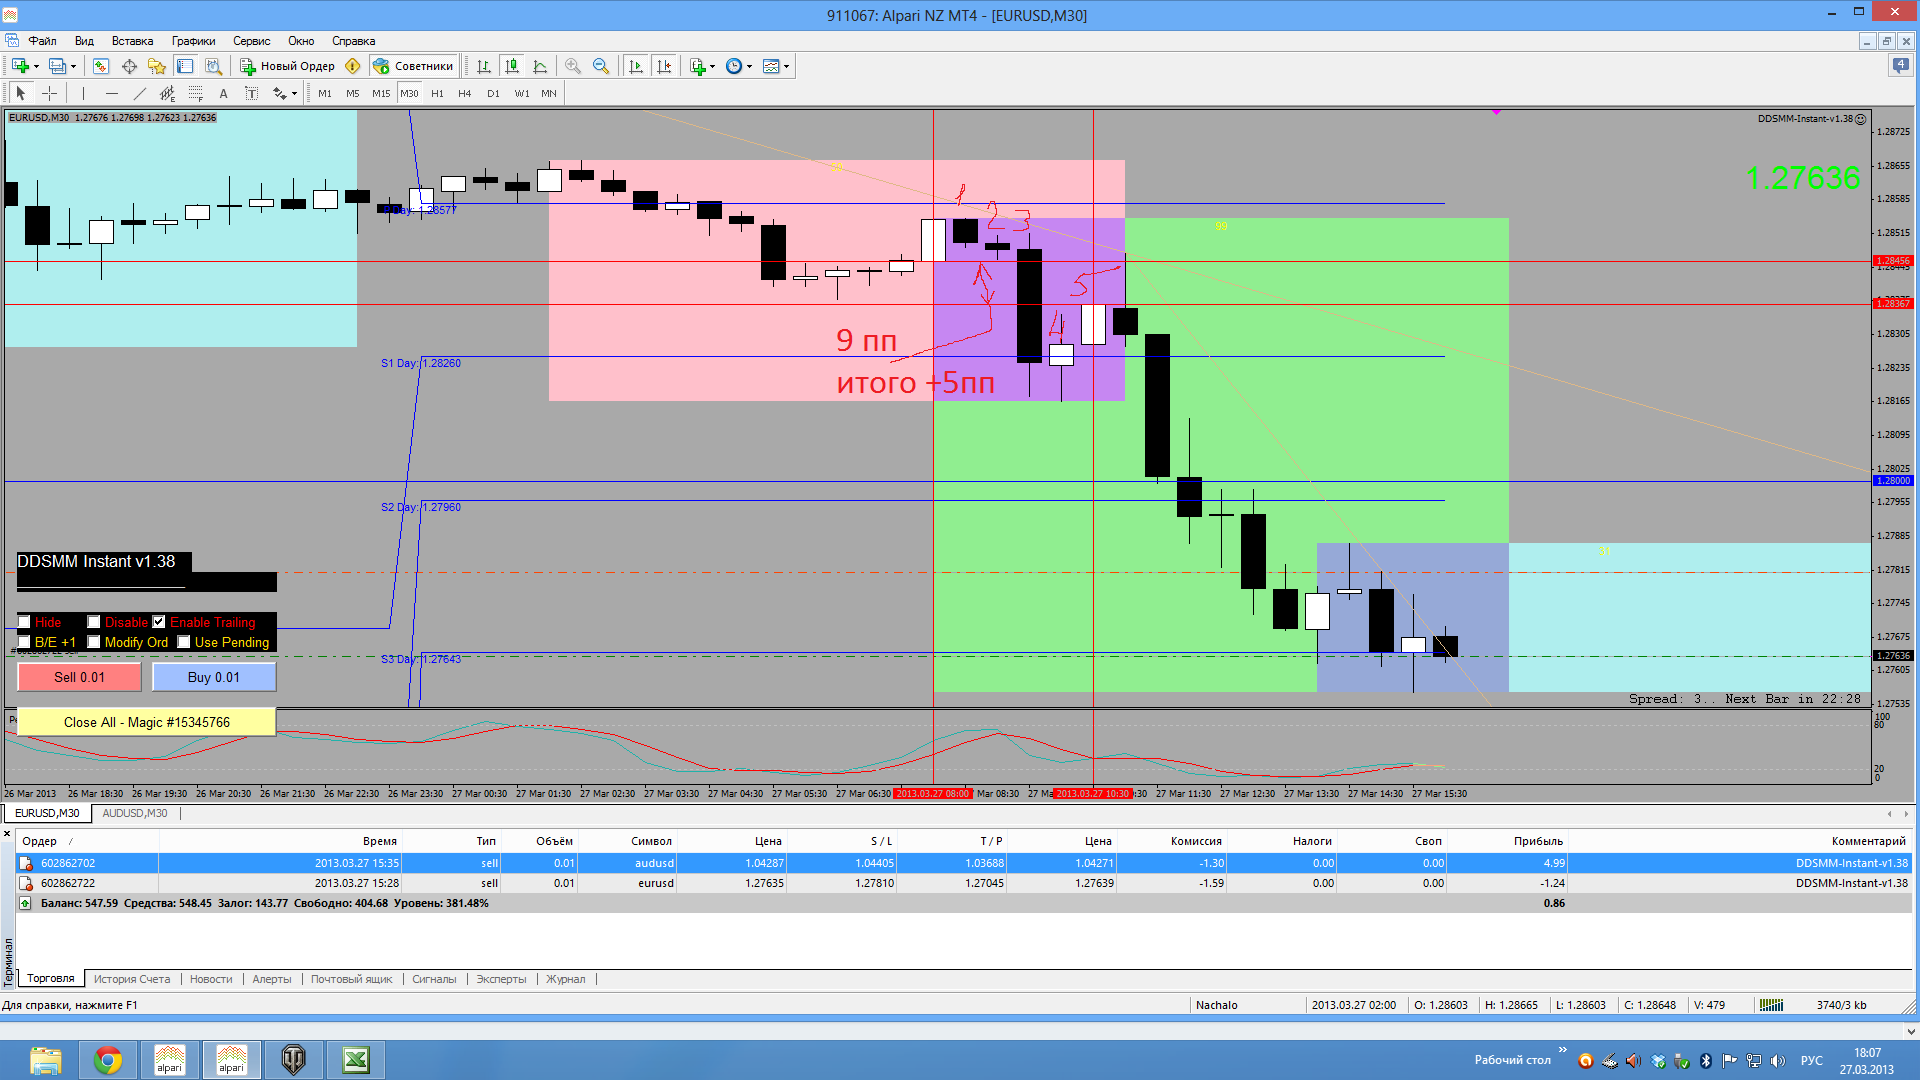The image size is (1920, 1080).
Task: Switch to the AUDUSD,M30 chart tab
Action: click(135, 813)
